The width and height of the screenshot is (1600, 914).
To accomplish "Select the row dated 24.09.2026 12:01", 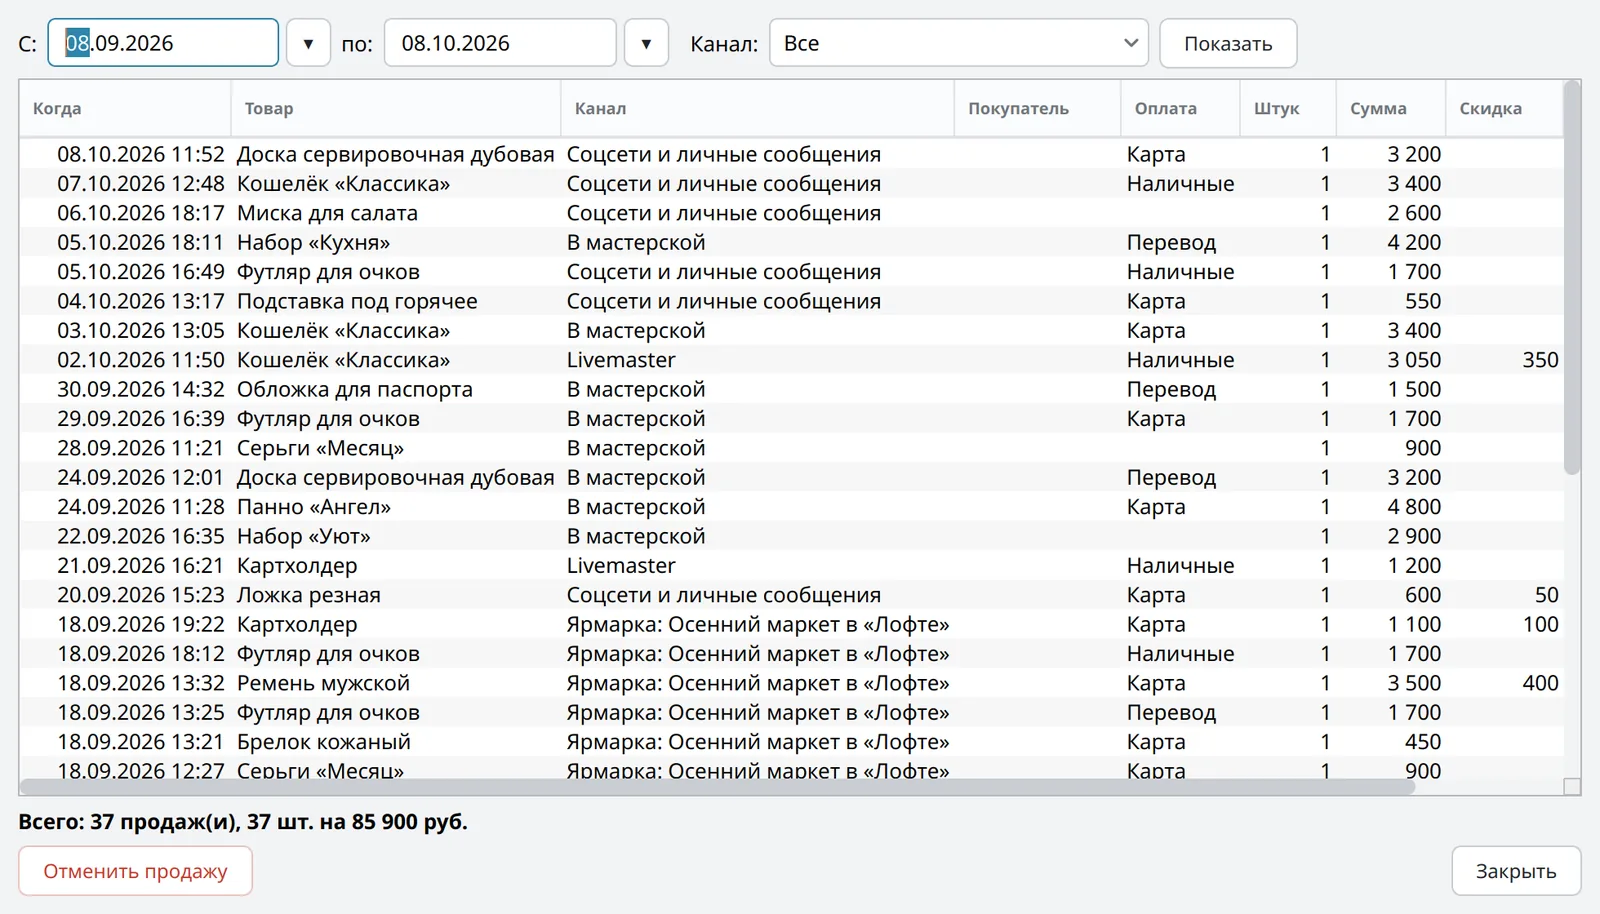I will click(x=791, y=477).
